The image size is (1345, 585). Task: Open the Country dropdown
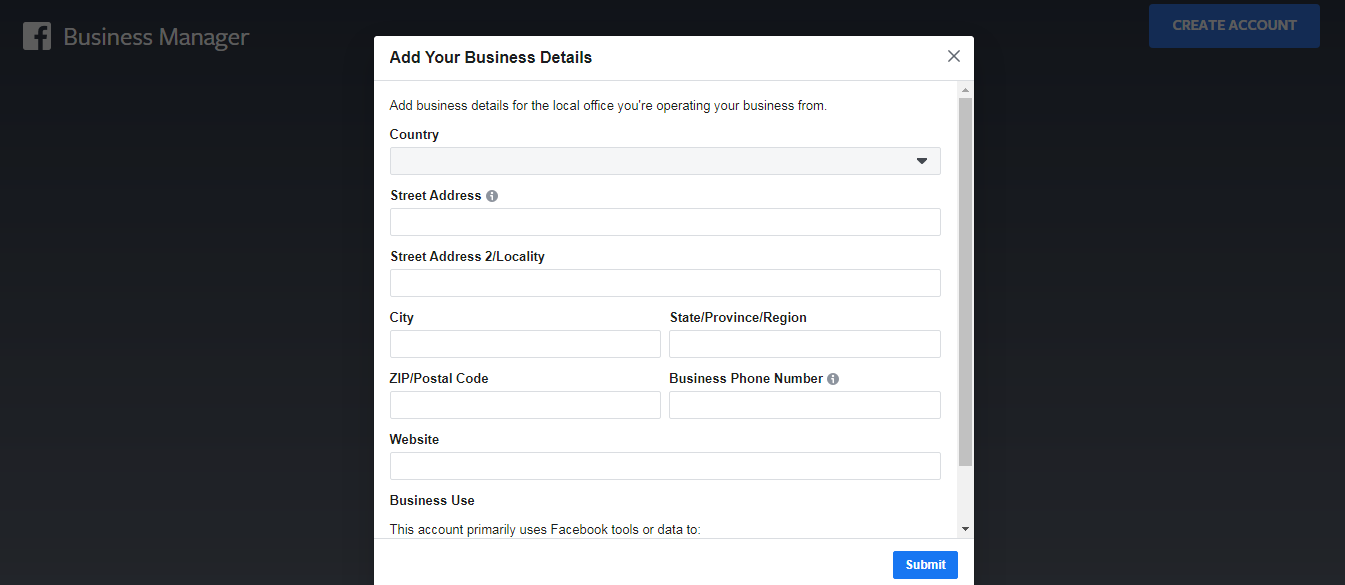tap(665, 161)
